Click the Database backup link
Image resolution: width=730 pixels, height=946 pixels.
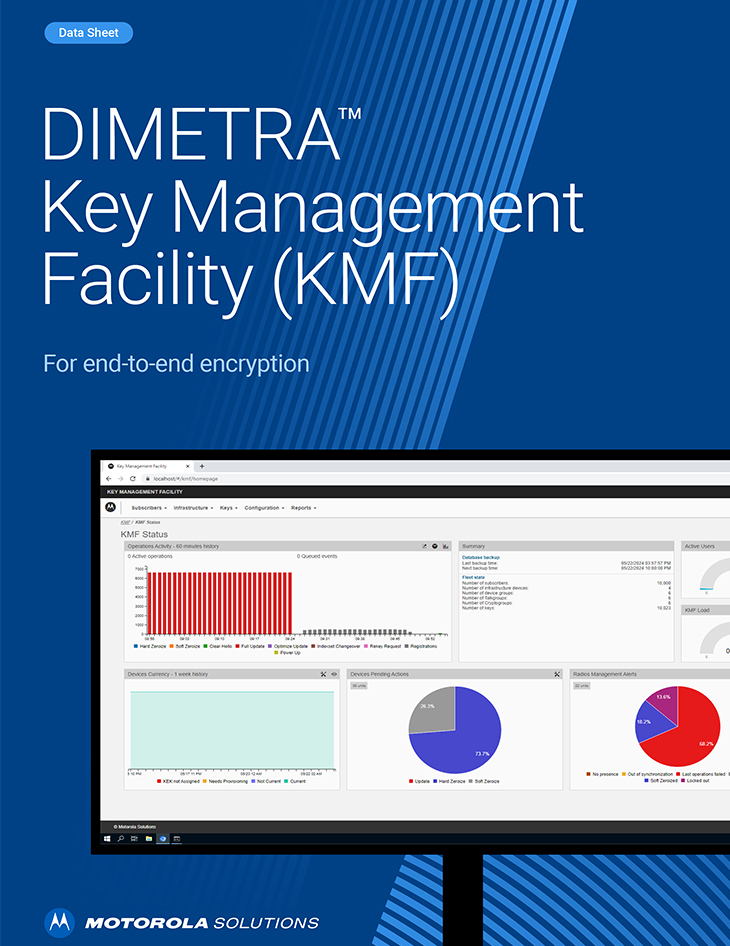(481, 557)
